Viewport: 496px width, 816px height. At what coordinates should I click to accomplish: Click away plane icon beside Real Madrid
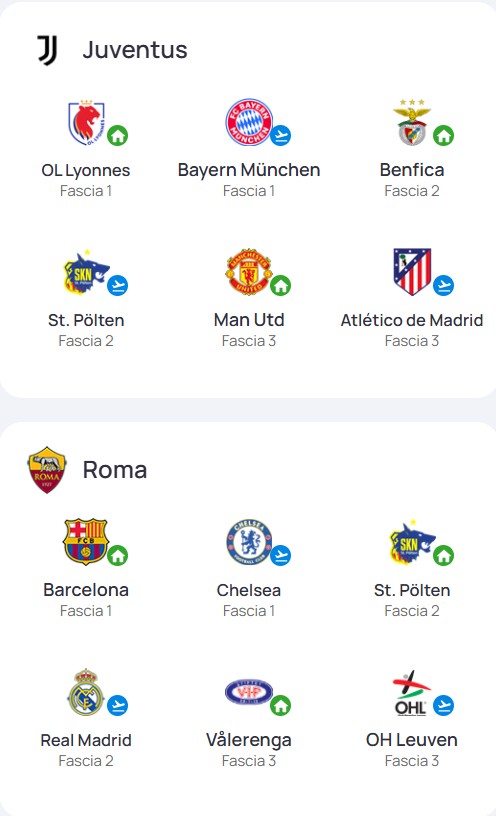pos(118,706)
